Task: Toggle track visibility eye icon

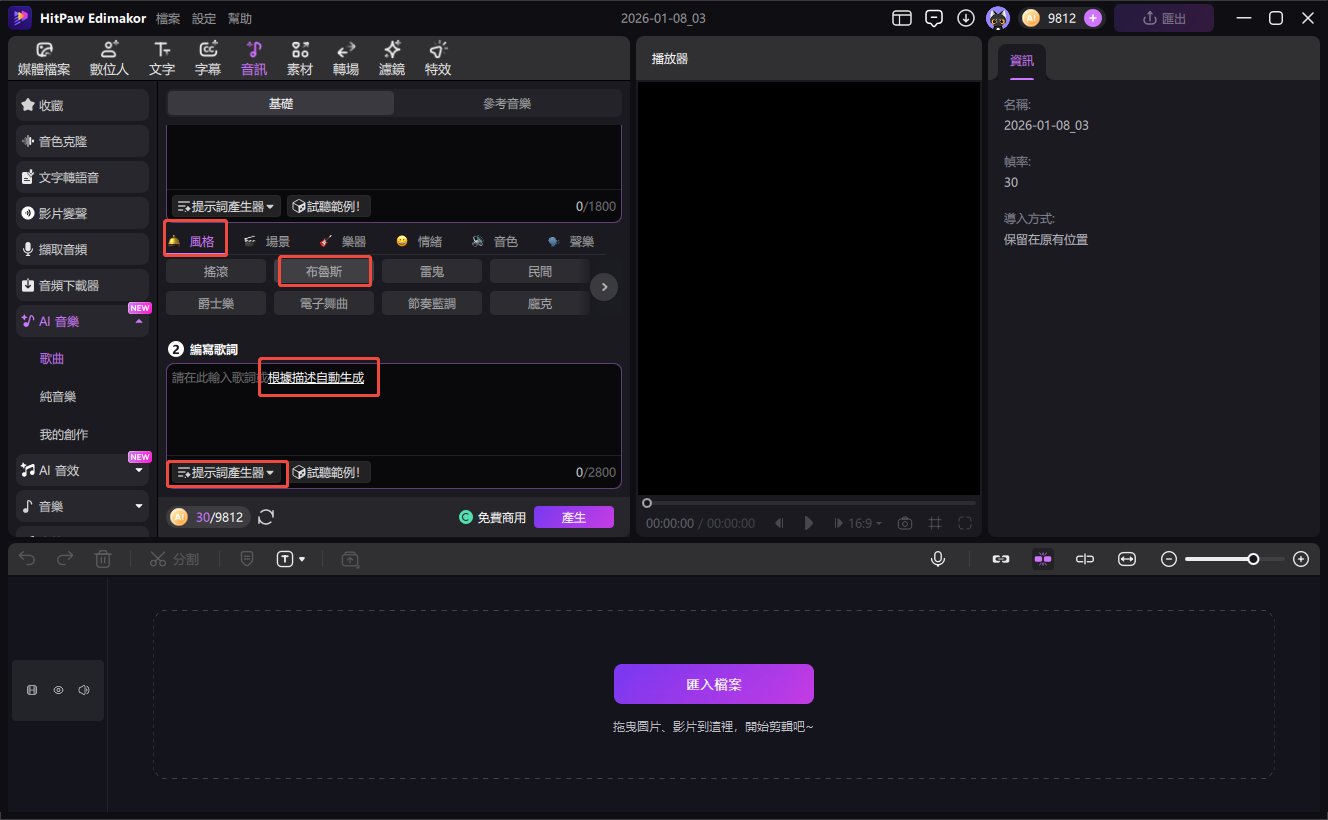Action: pos(58,690)
